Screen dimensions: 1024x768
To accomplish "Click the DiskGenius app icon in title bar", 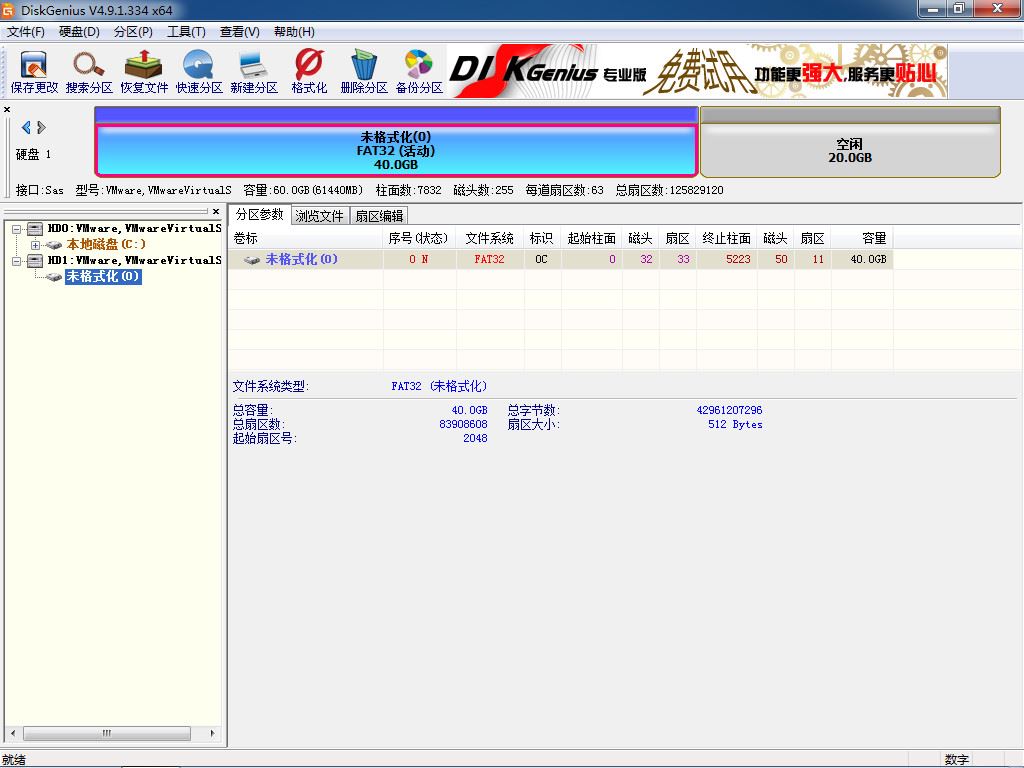I will point(8,10).
